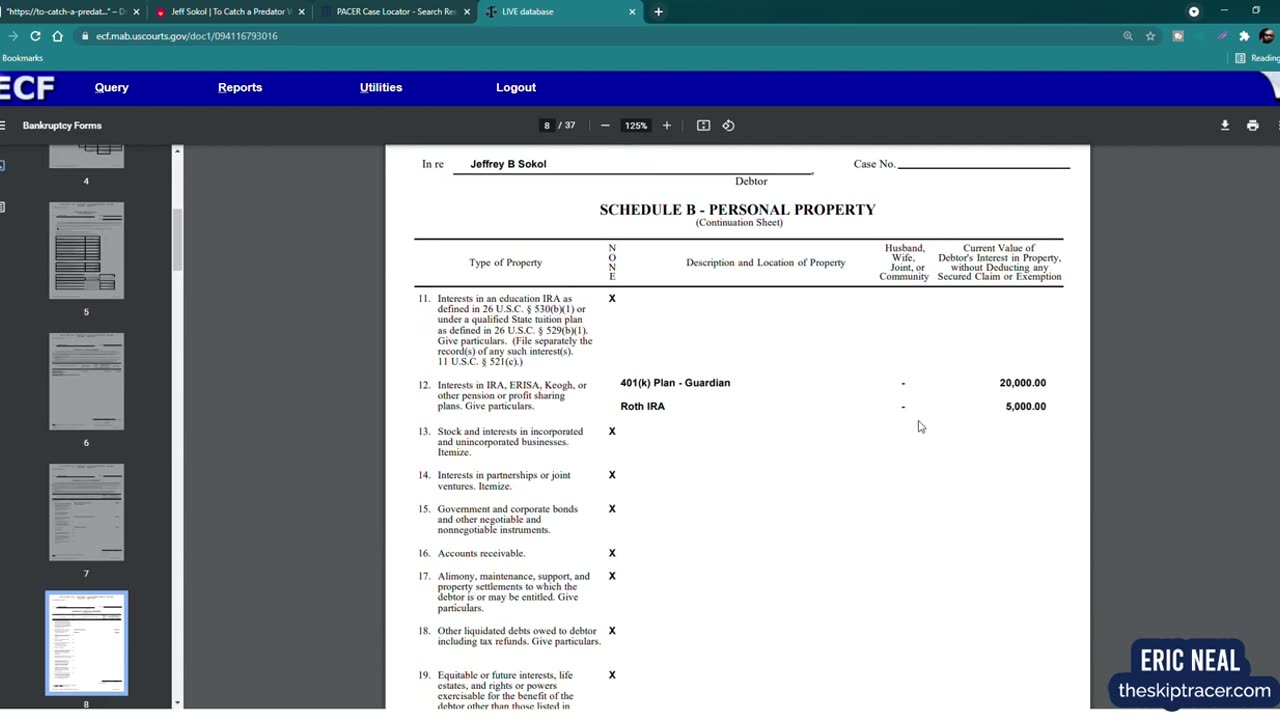
Task: Close the Jeff Sokol To Catch a Predator tab
Action: tap(301, 12)
